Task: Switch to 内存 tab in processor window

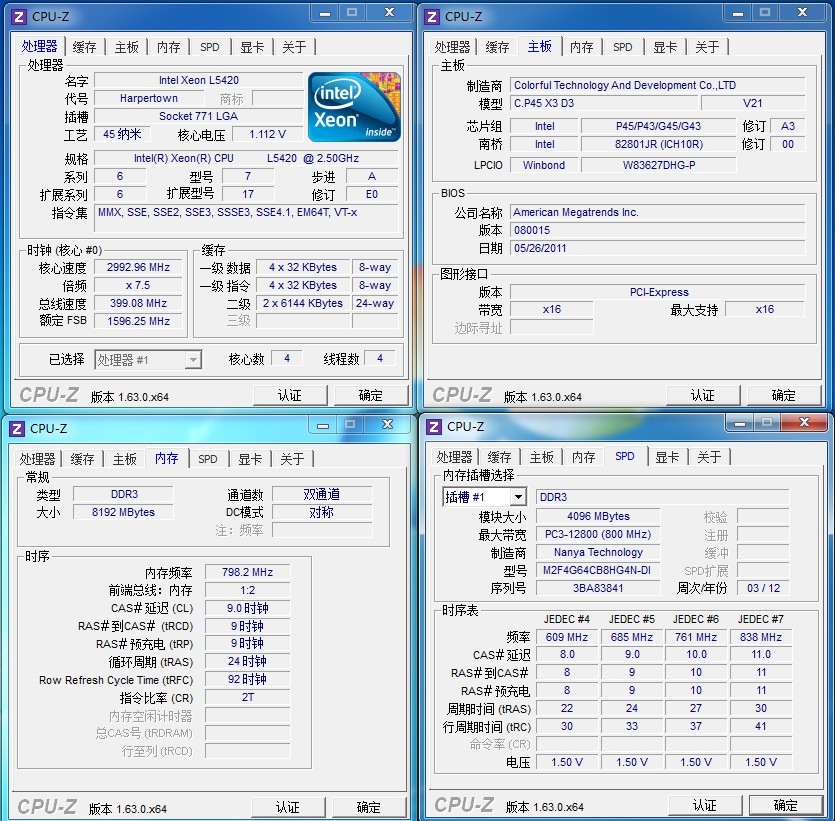Action: pyautogui.click(x=168, y=47)
